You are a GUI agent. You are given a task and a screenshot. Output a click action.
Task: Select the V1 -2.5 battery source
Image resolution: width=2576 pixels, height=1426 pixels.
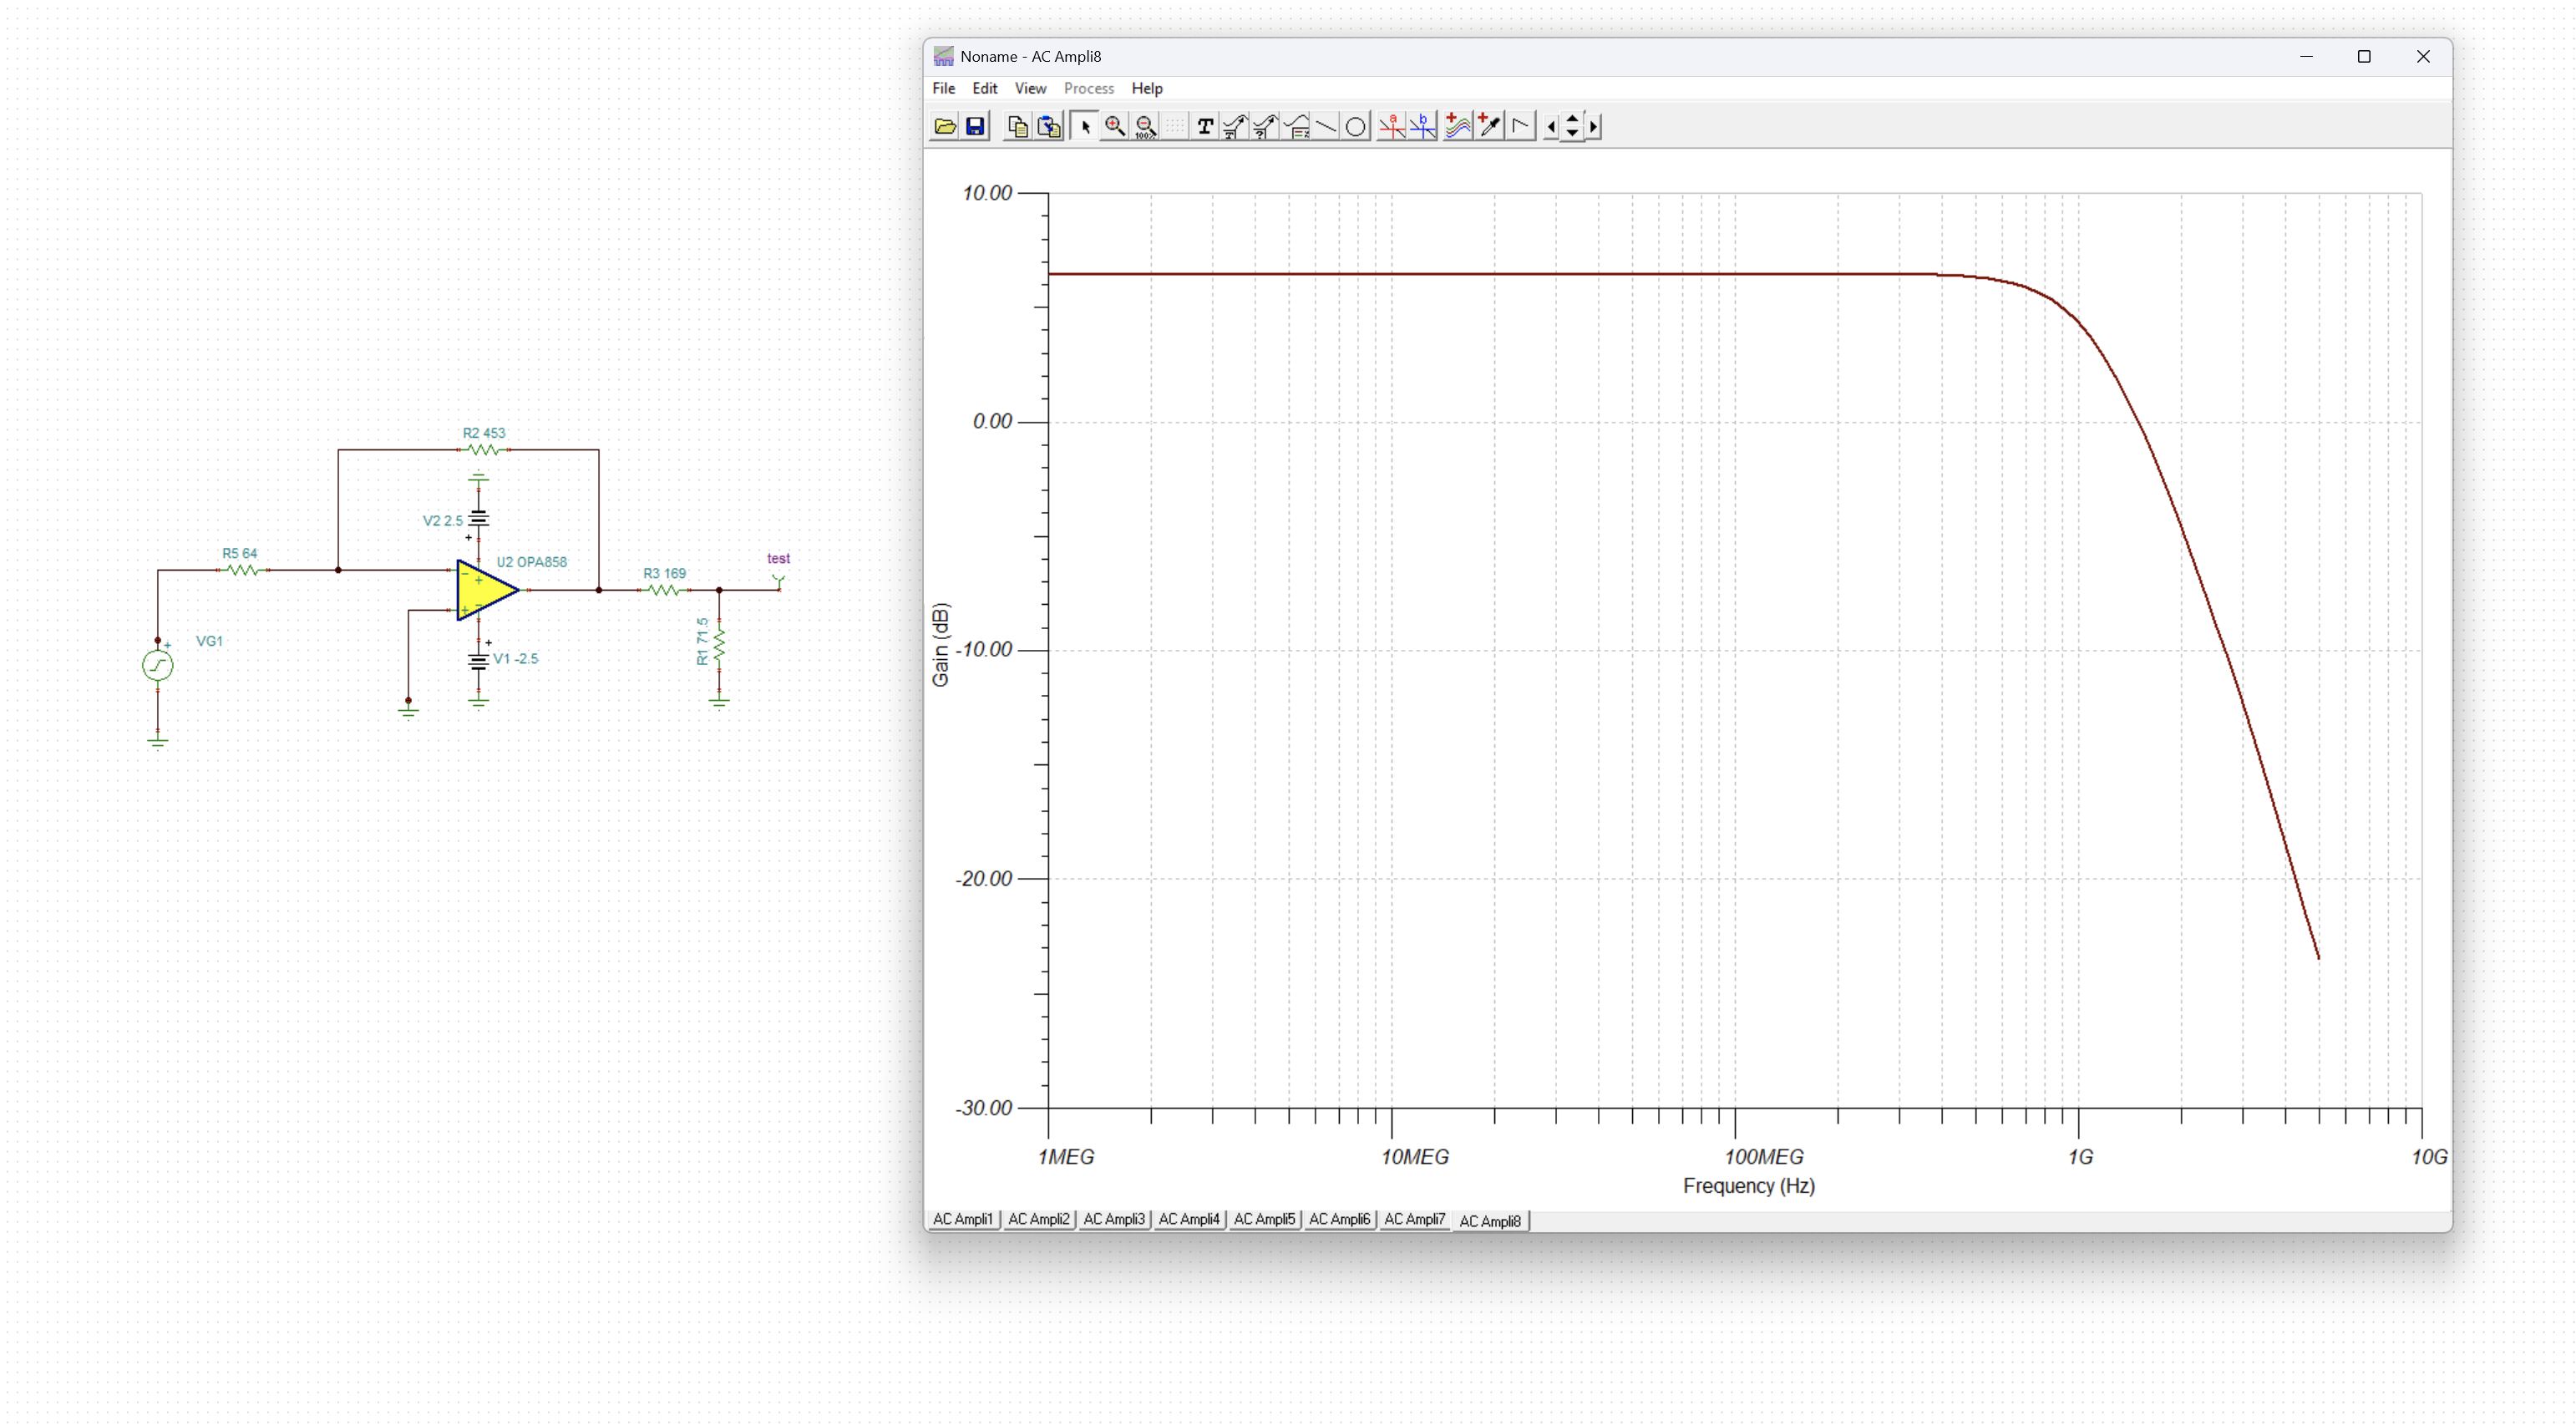478,660
